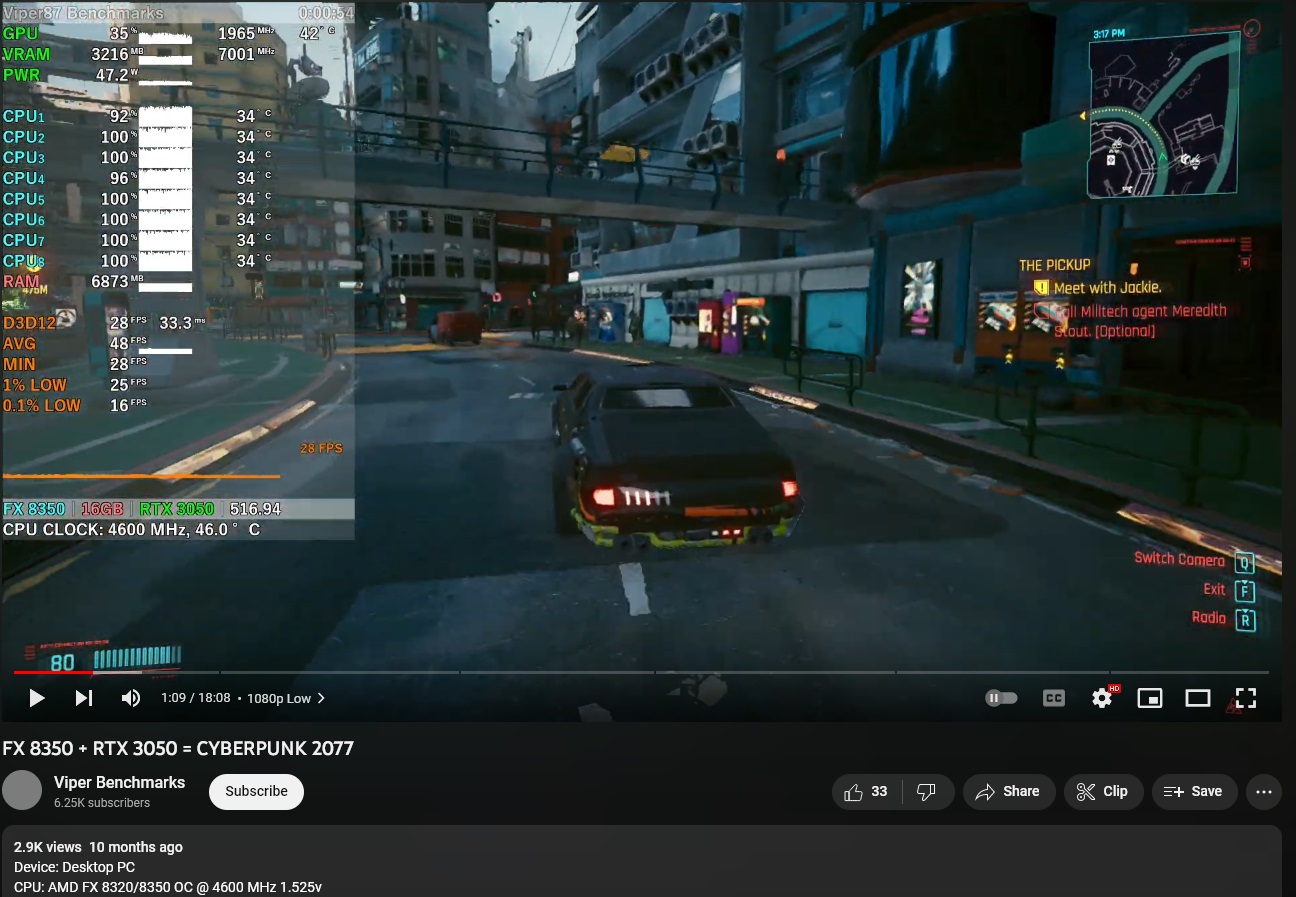The image size is (1296, 897).
Task: Skip to the next video
Action: tap(84, 698)
